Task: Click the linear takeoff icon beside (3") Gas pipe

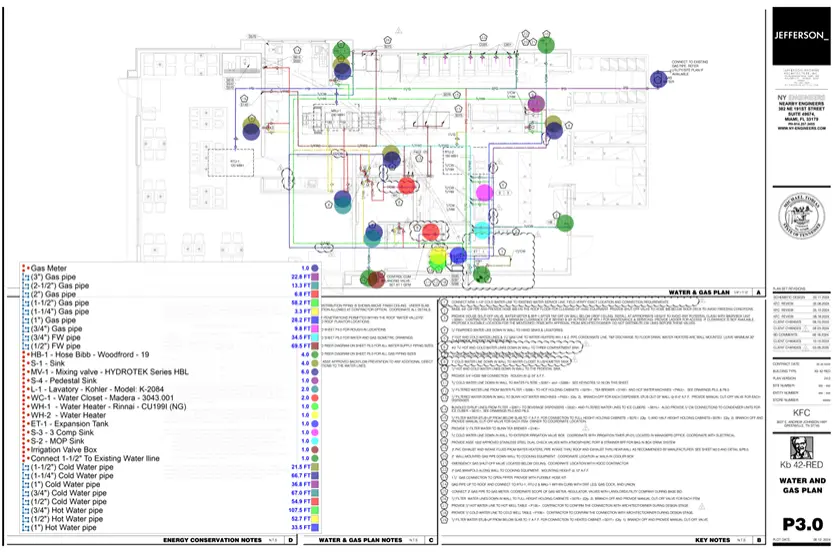Action: pos(25,277)
